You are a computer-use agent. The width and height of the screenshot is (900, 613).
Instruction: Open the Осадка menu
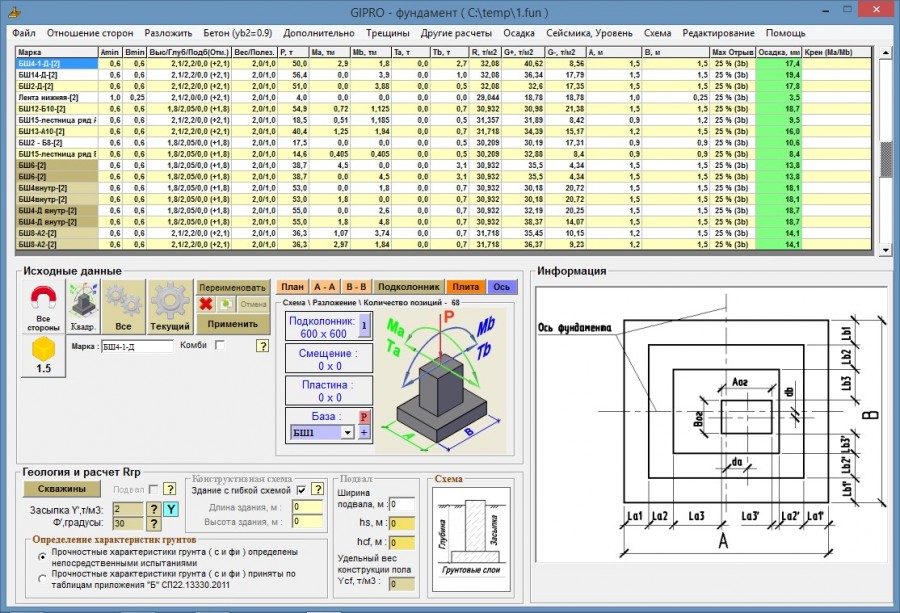[x=519, y=33]
